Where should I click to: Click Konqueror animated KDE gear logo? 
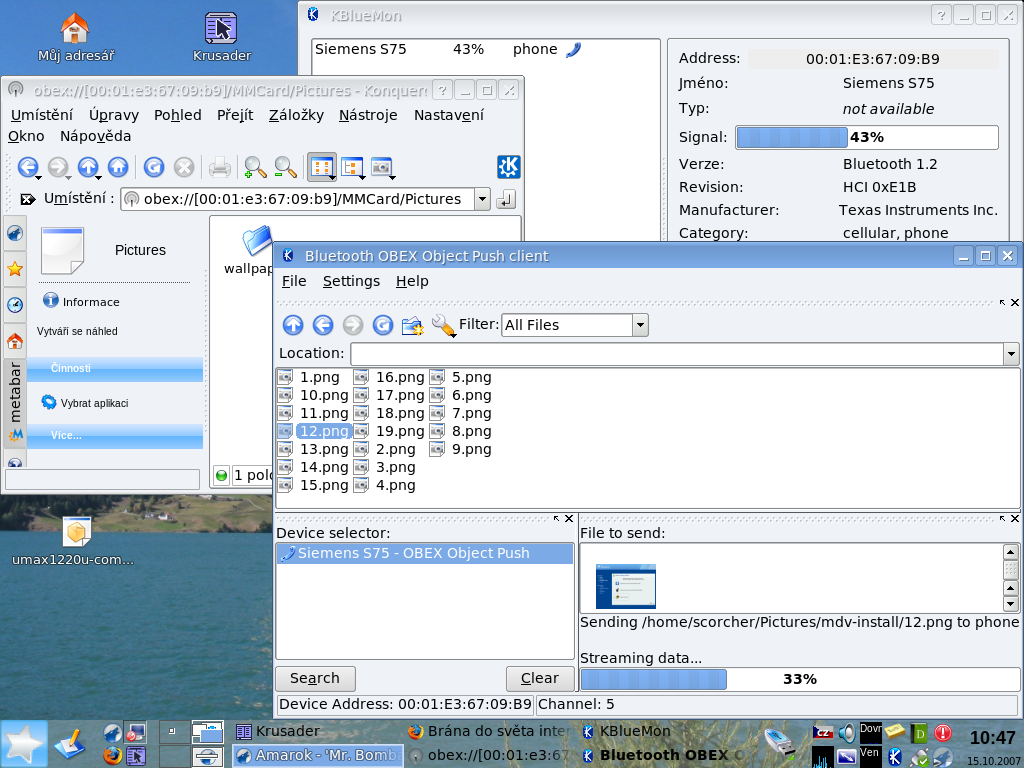[x=509, y=167]
